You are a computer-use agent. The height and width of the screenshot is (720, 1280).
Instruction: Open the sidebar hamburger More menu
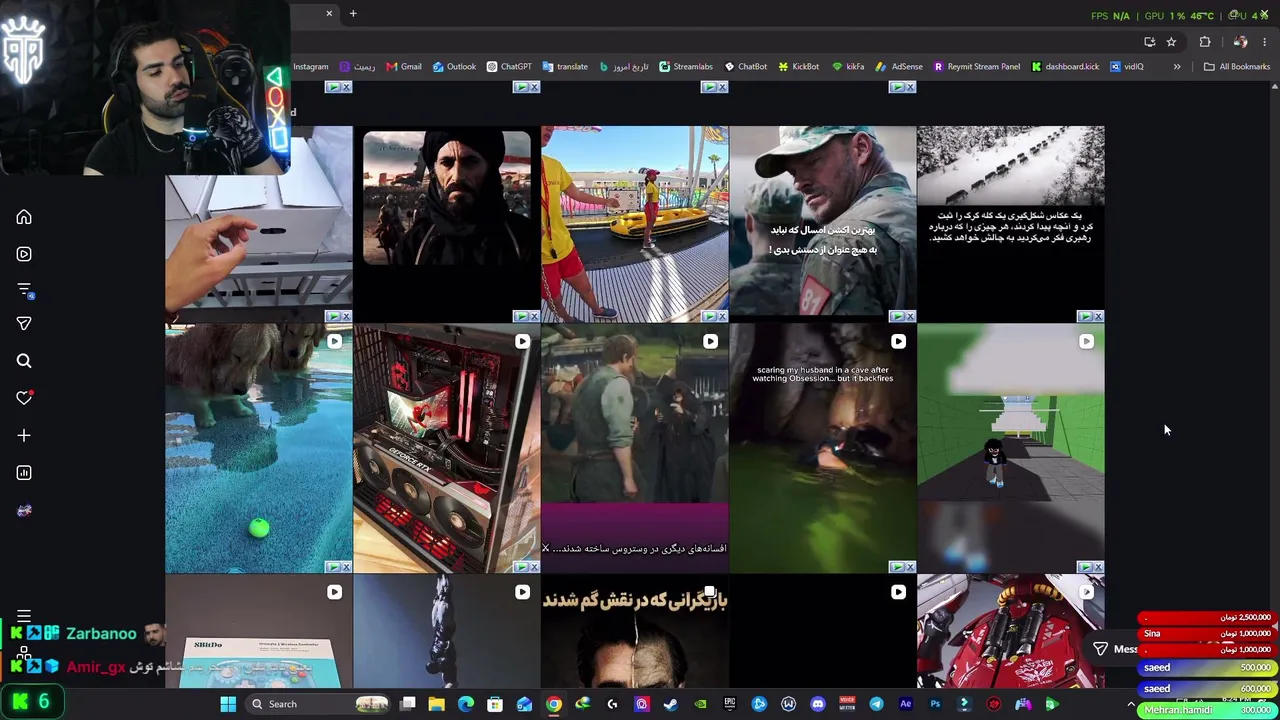pyautogui.click(x=24, y=616)
